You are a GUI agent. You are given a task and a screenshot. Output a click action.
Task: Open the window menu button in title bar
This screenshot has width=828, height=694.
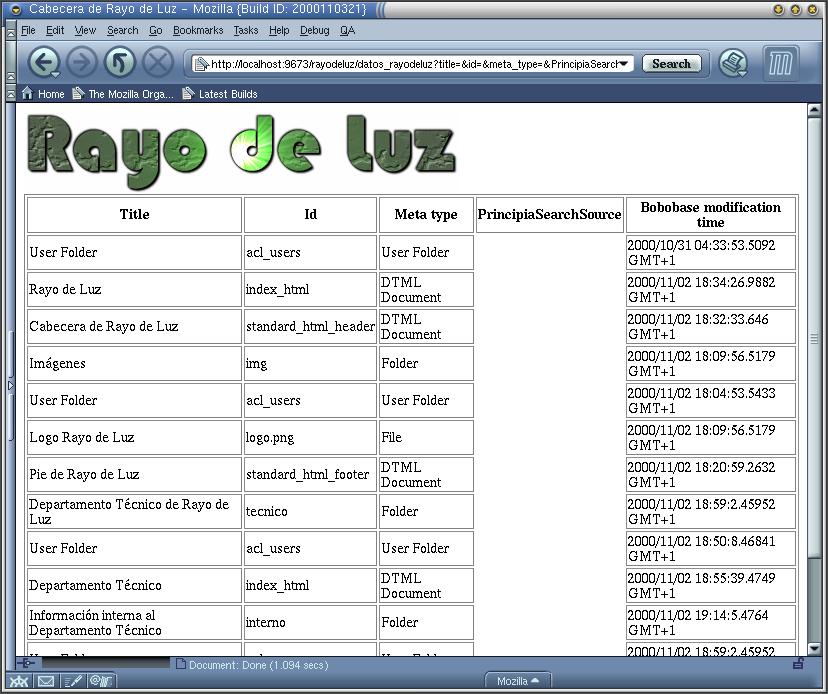tap(16, 10)
